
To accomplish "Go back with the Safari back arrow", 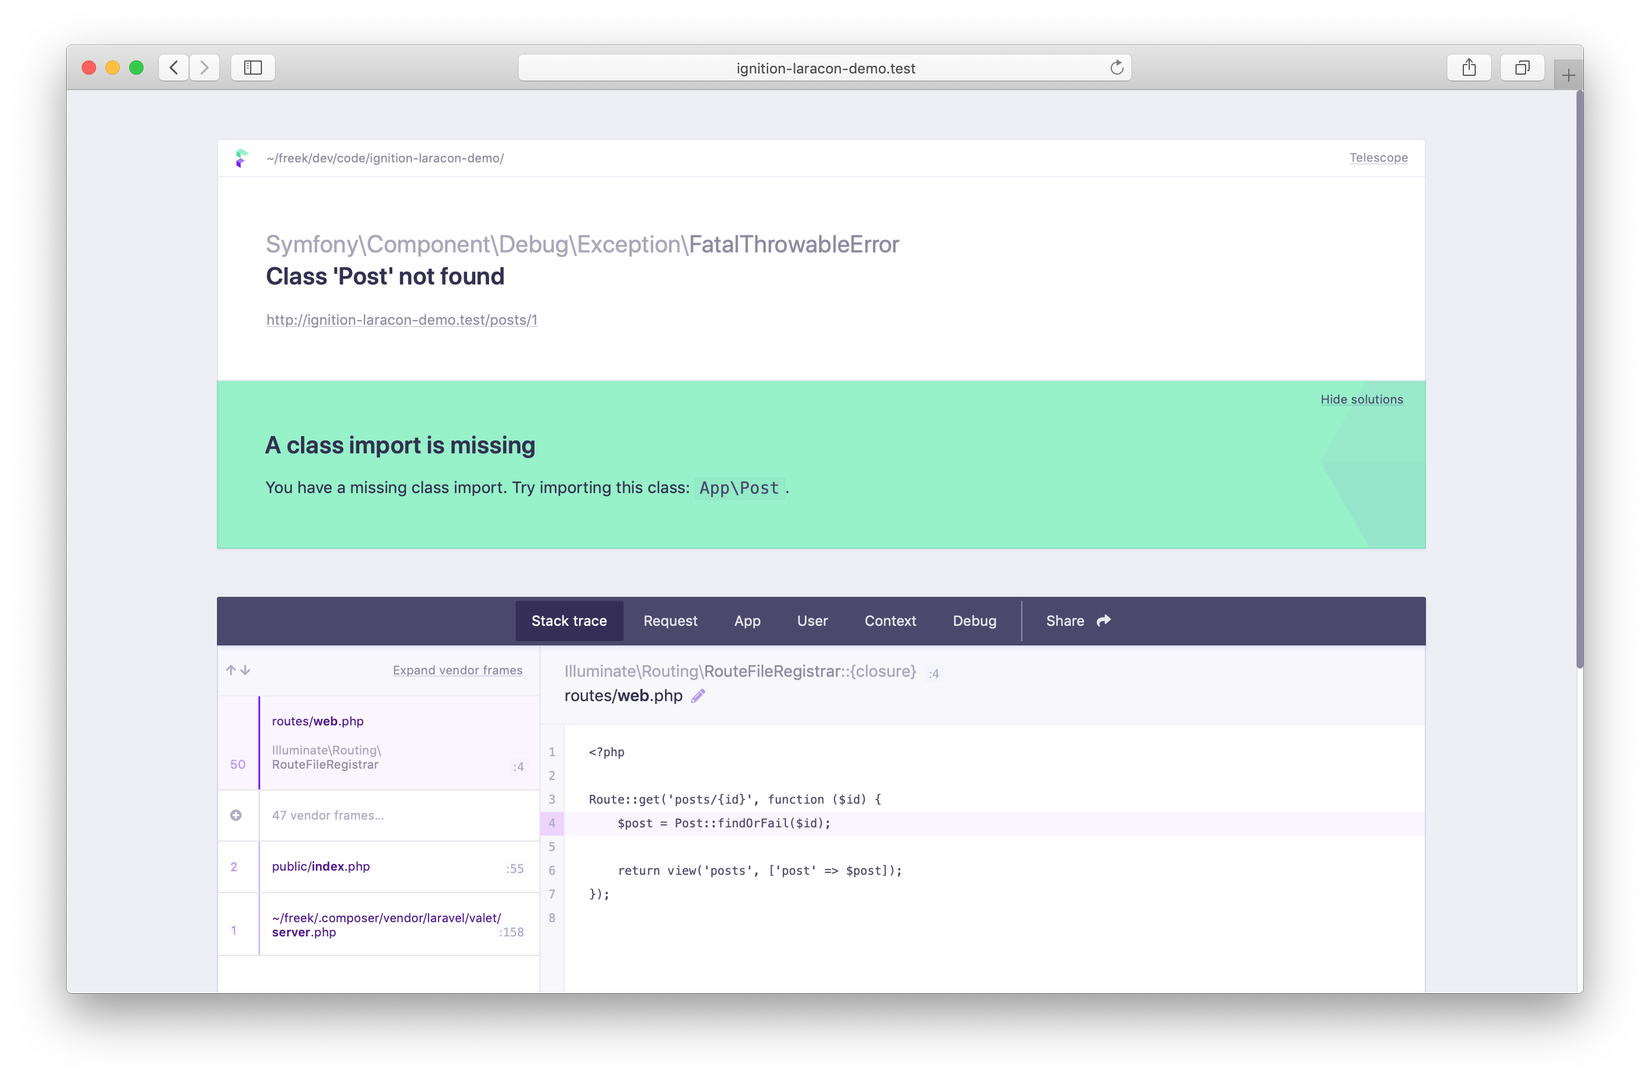I will click(x=174, y=67).
